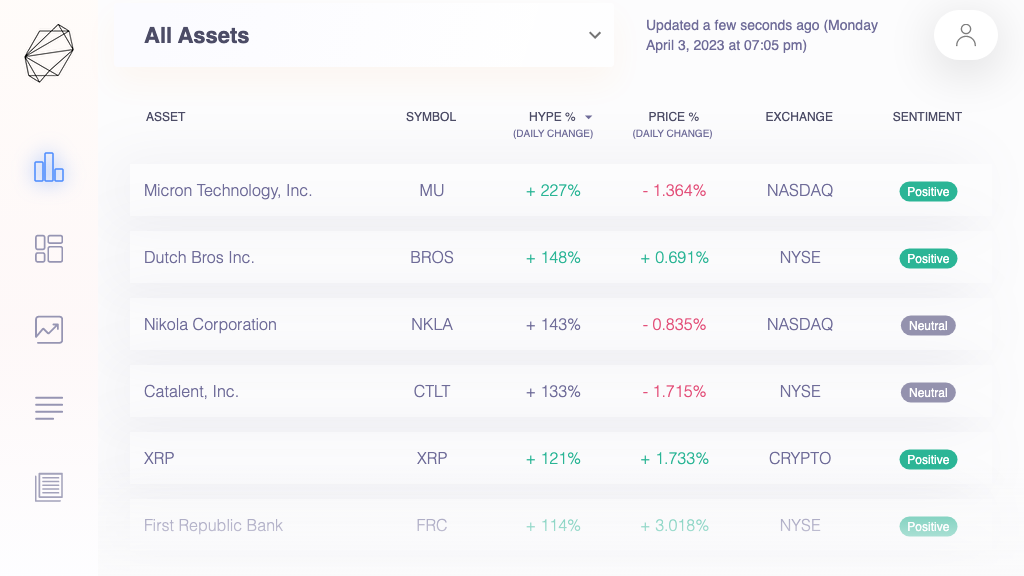Viewport: 1024px width, 576px height.
Task: Open the dashboard grid view from sidebar
Action: tap(49, 249)
